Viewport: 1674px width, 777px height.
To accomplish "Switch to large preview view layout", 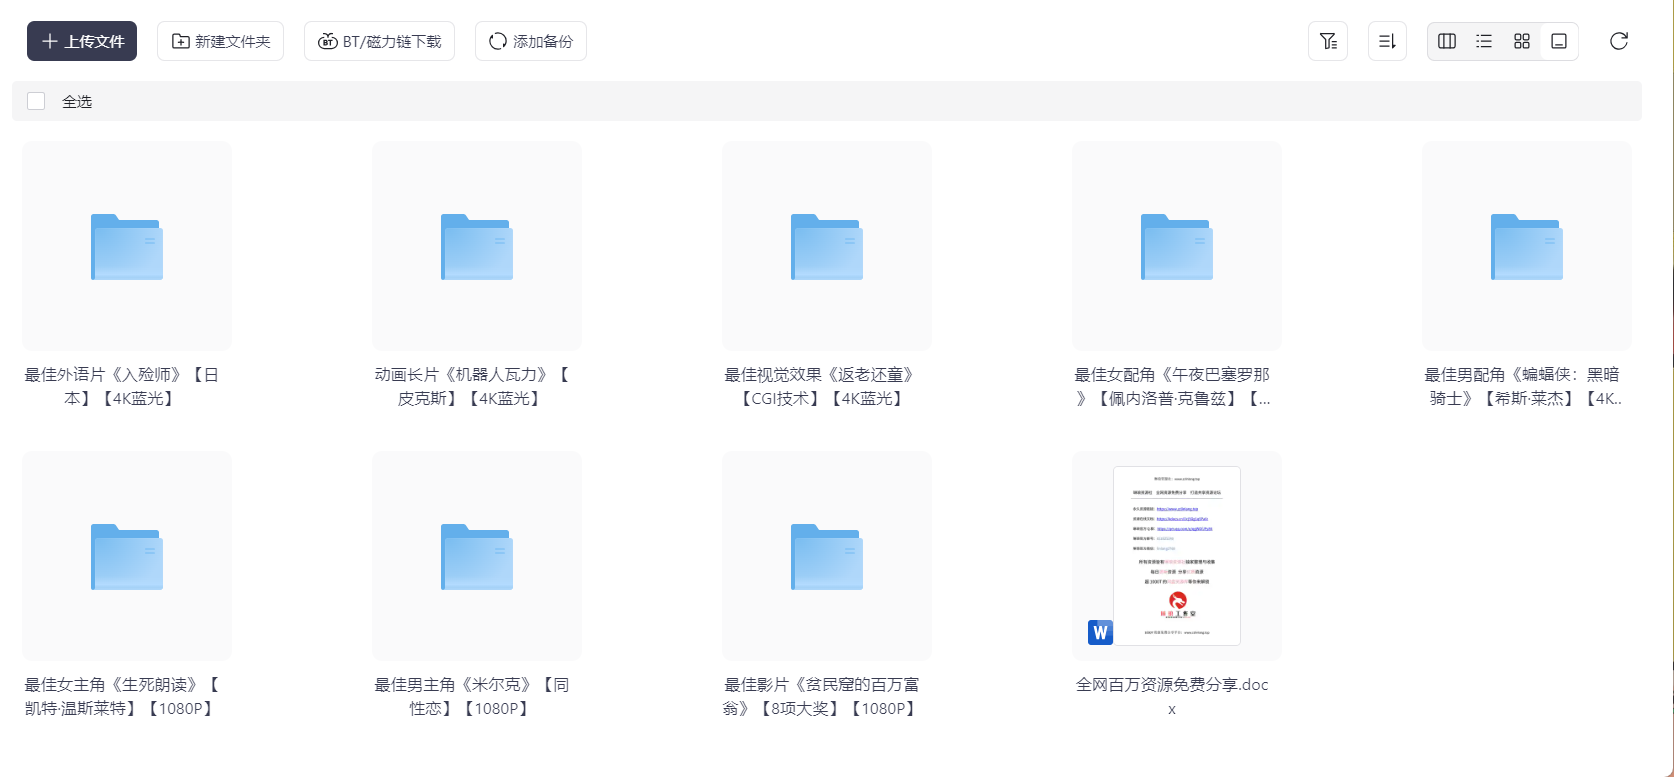I will (x=1559, y=41).
